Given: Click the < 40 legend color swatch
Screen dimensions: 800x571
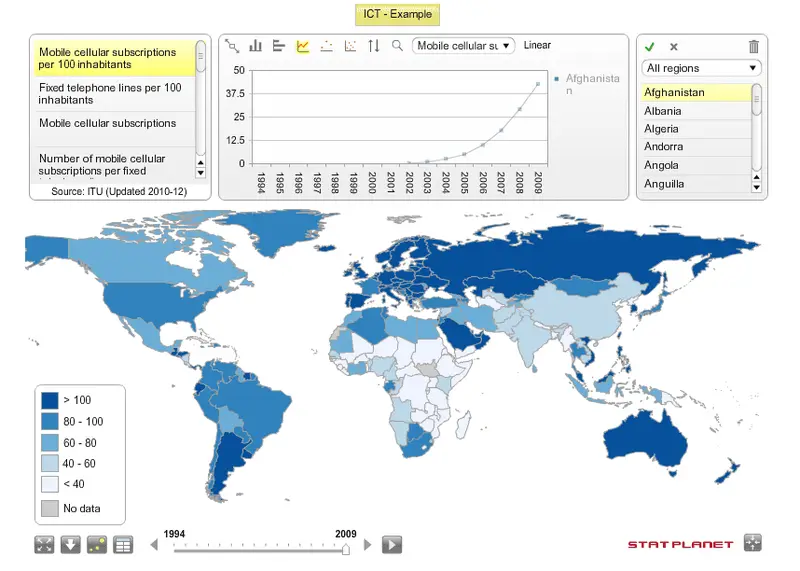Looking at the screenshot, I should click(x=49, y=484).
